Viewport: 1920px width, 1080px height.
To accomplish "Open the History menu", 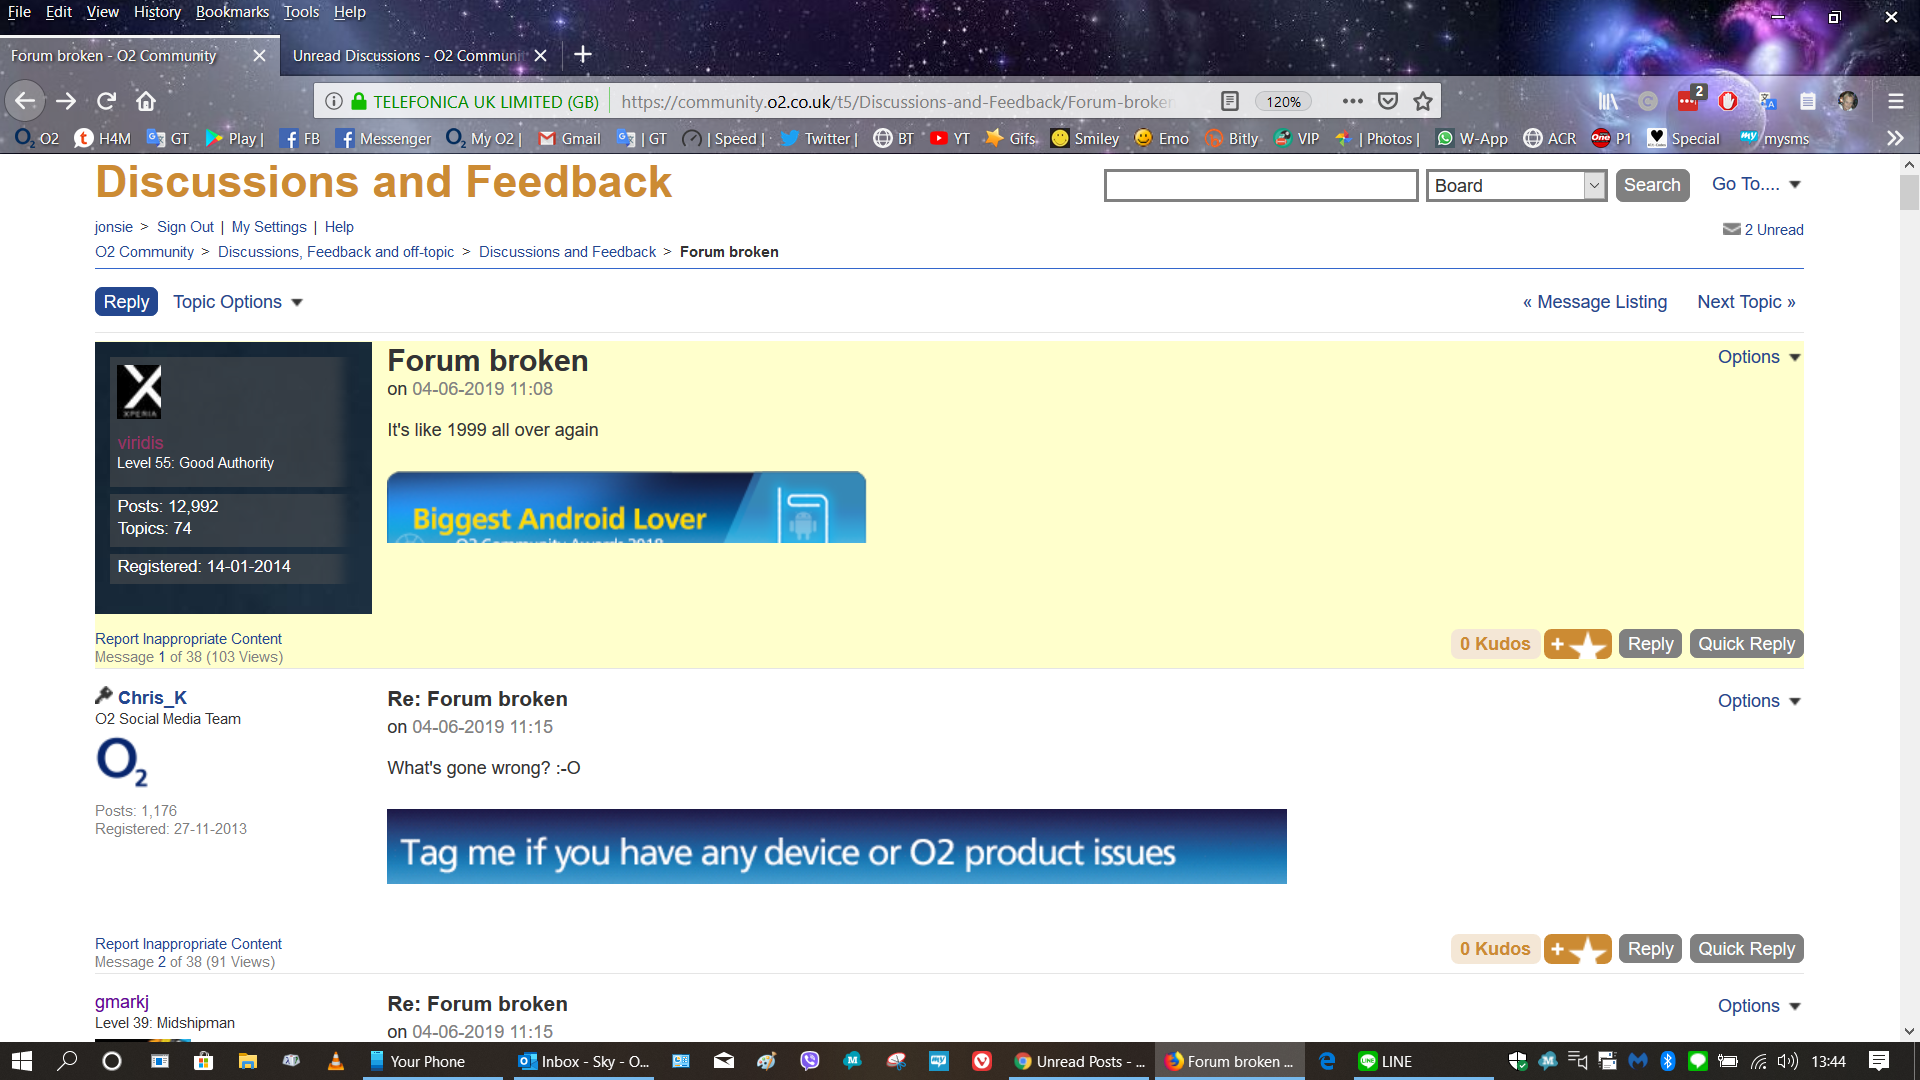I will point(157,12).
